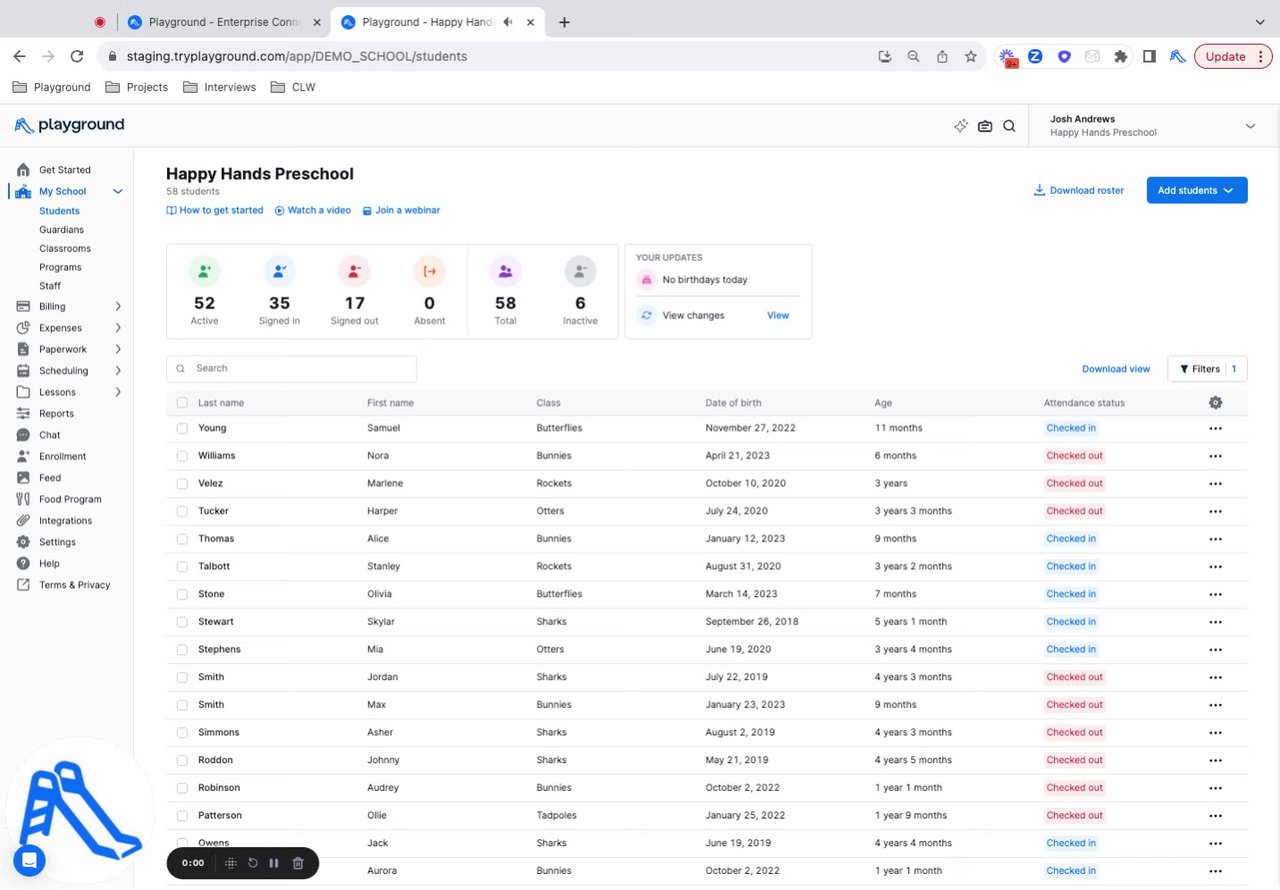This screenshot has height=890, width=1280.
Task: Check the box for Olivia Stone
Action: [182, 594]
